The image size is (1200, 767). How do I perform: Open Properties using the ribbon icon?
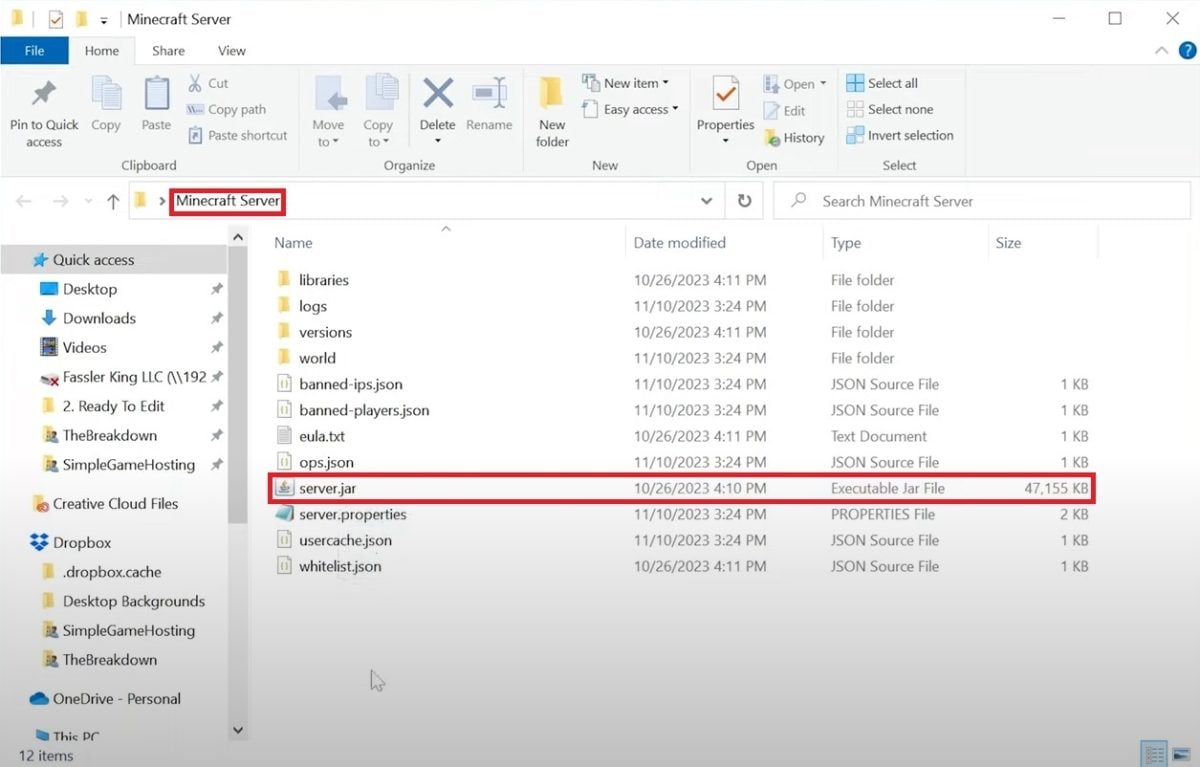click(725, 96)
